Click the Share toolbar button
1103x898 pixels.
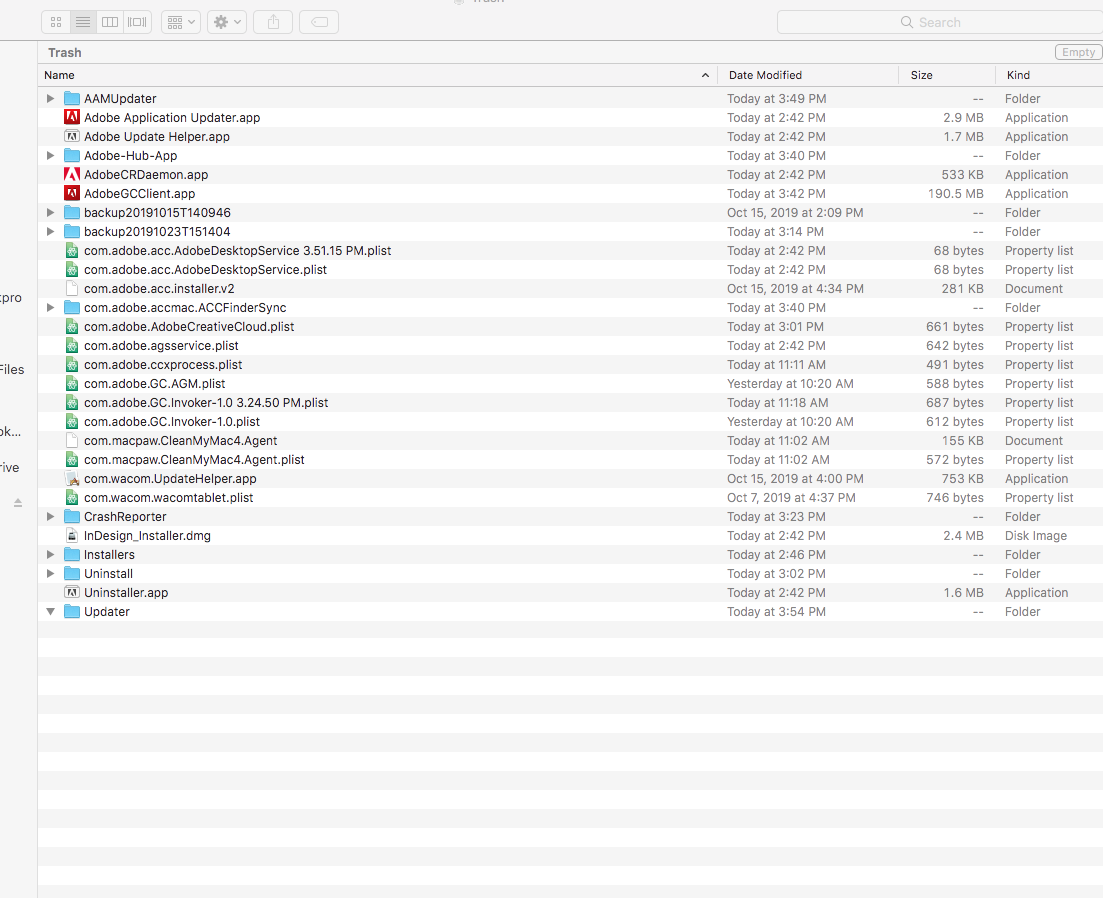coord(273,22)
